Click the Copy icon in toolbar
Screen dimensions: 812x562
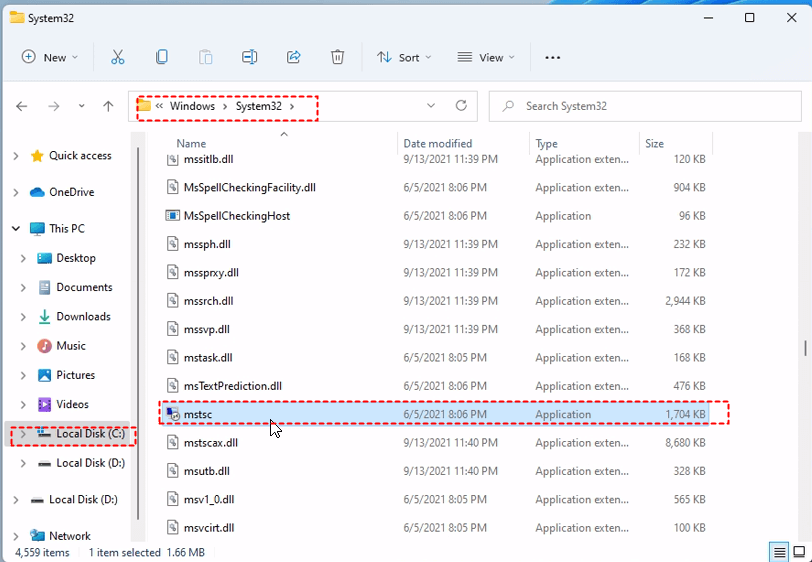click(162, 57)
